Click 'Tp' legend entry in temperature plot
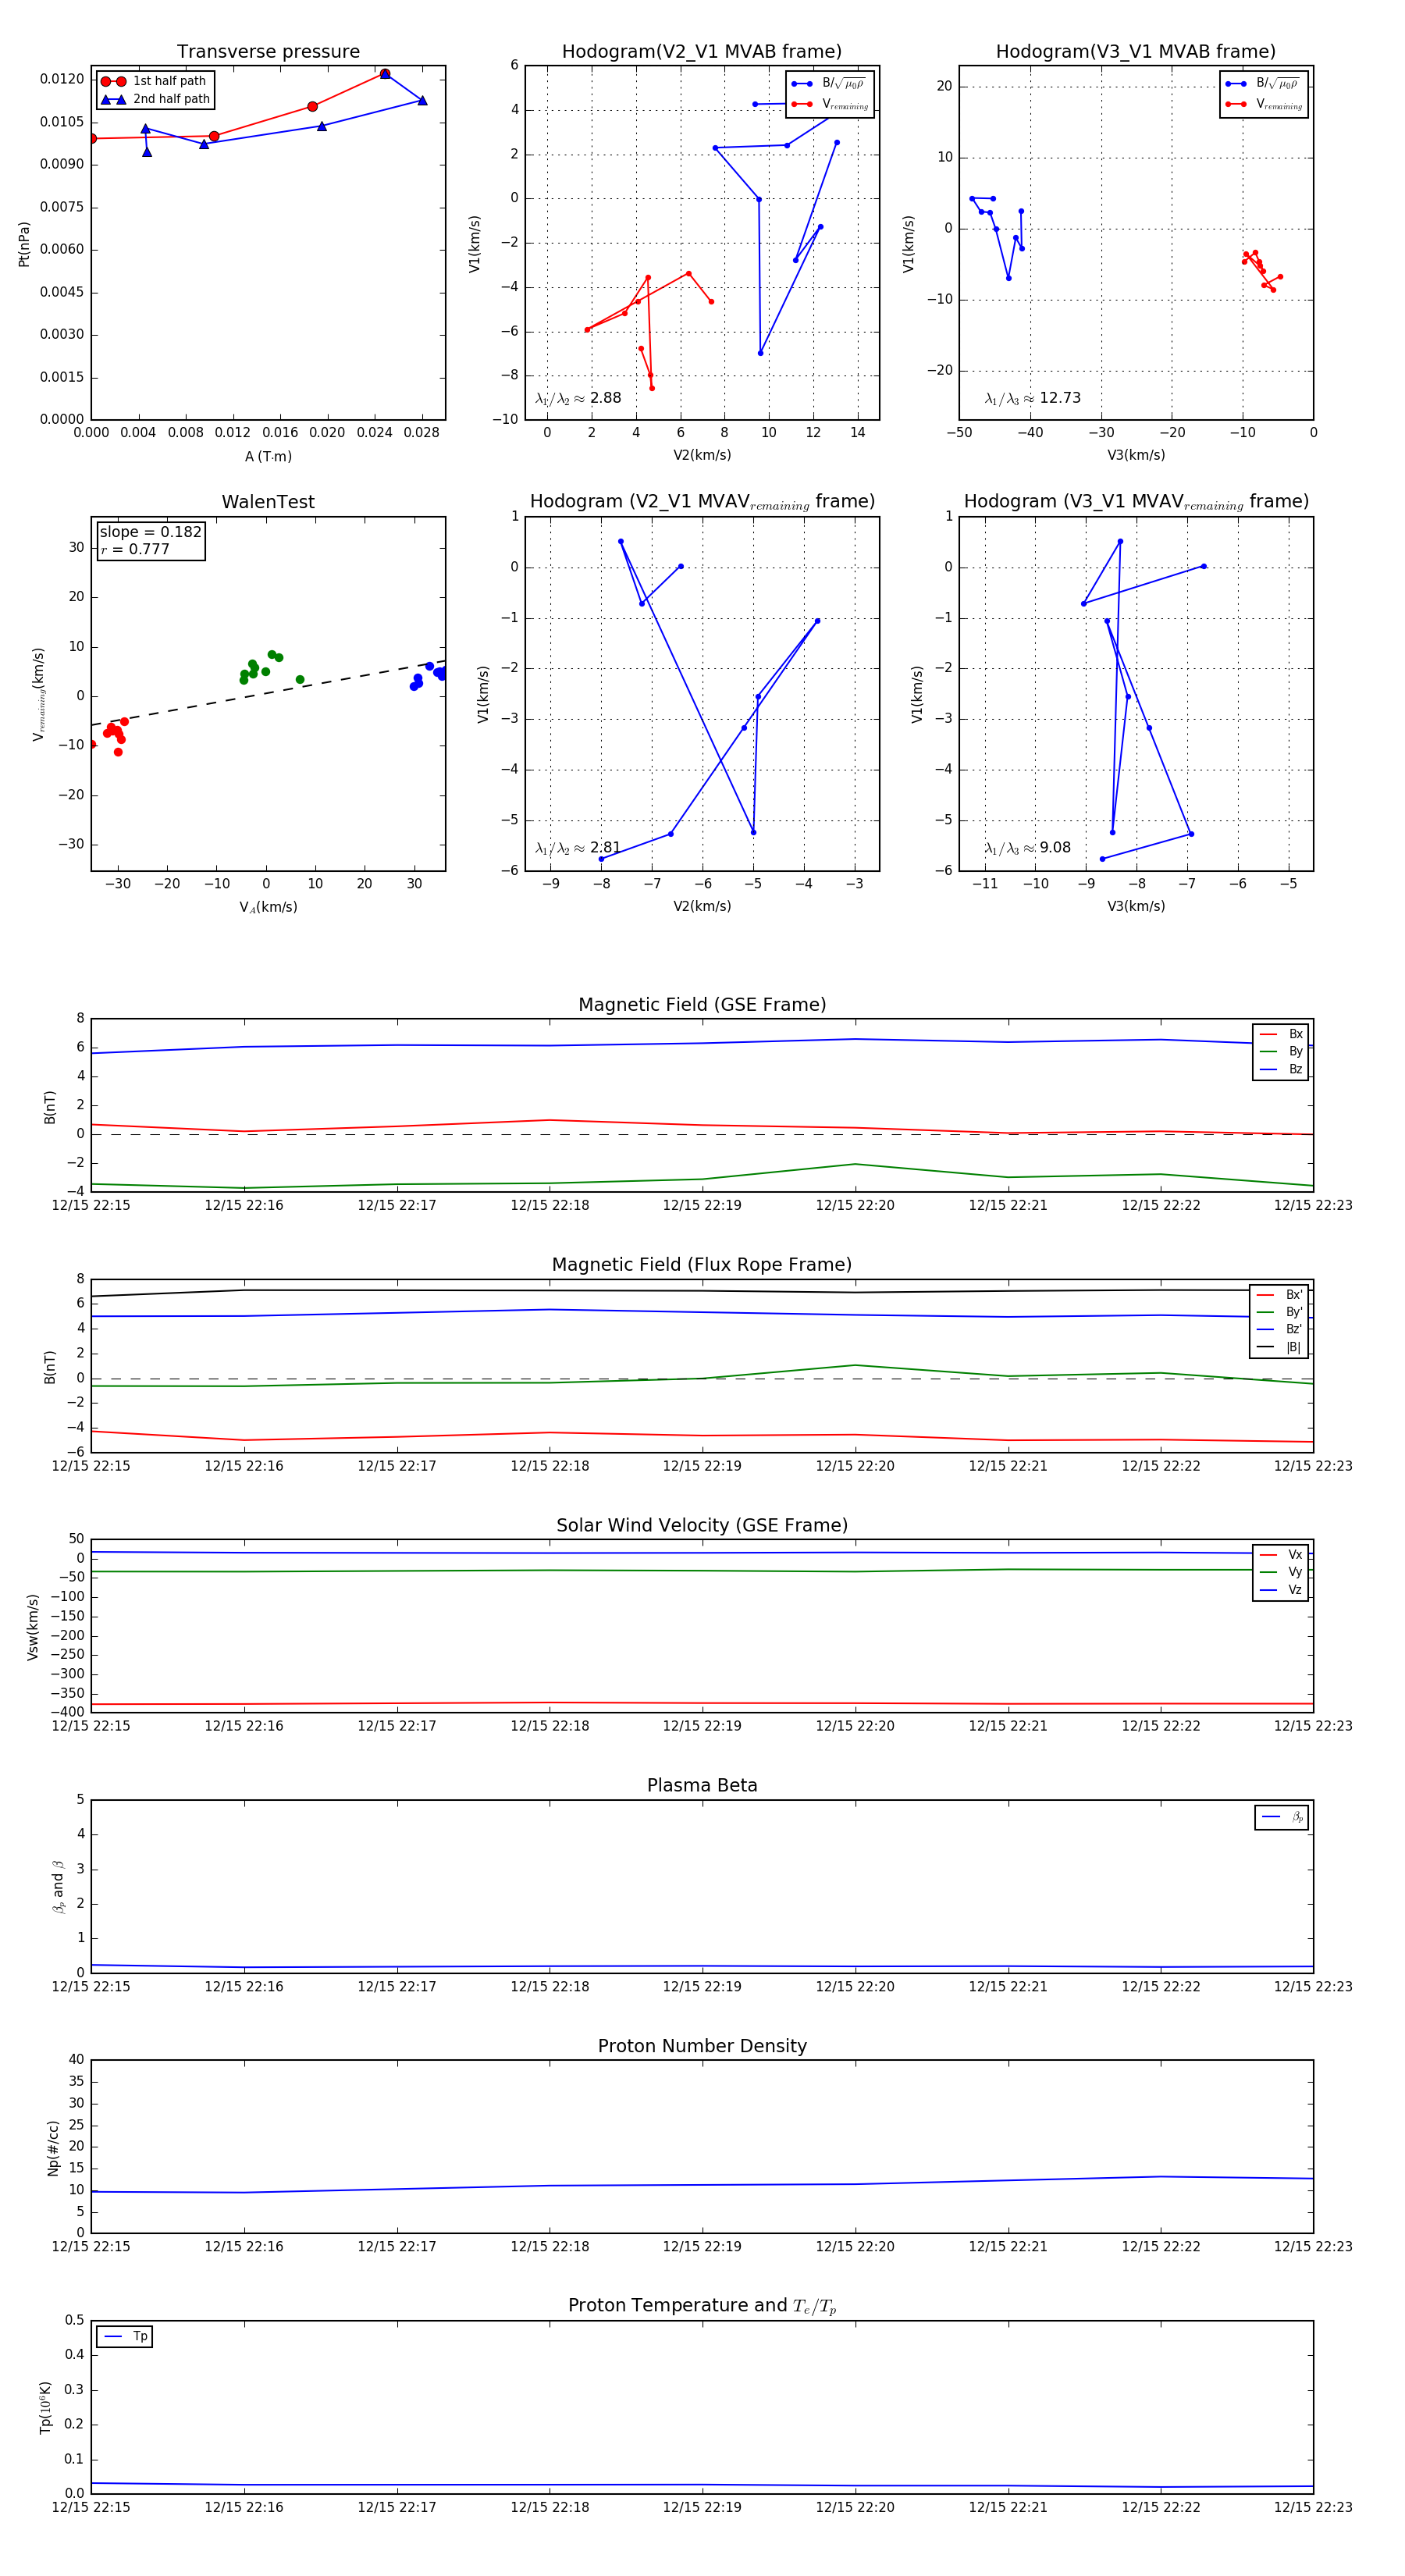1405x2576 pixels. [x=126, y=2336]
